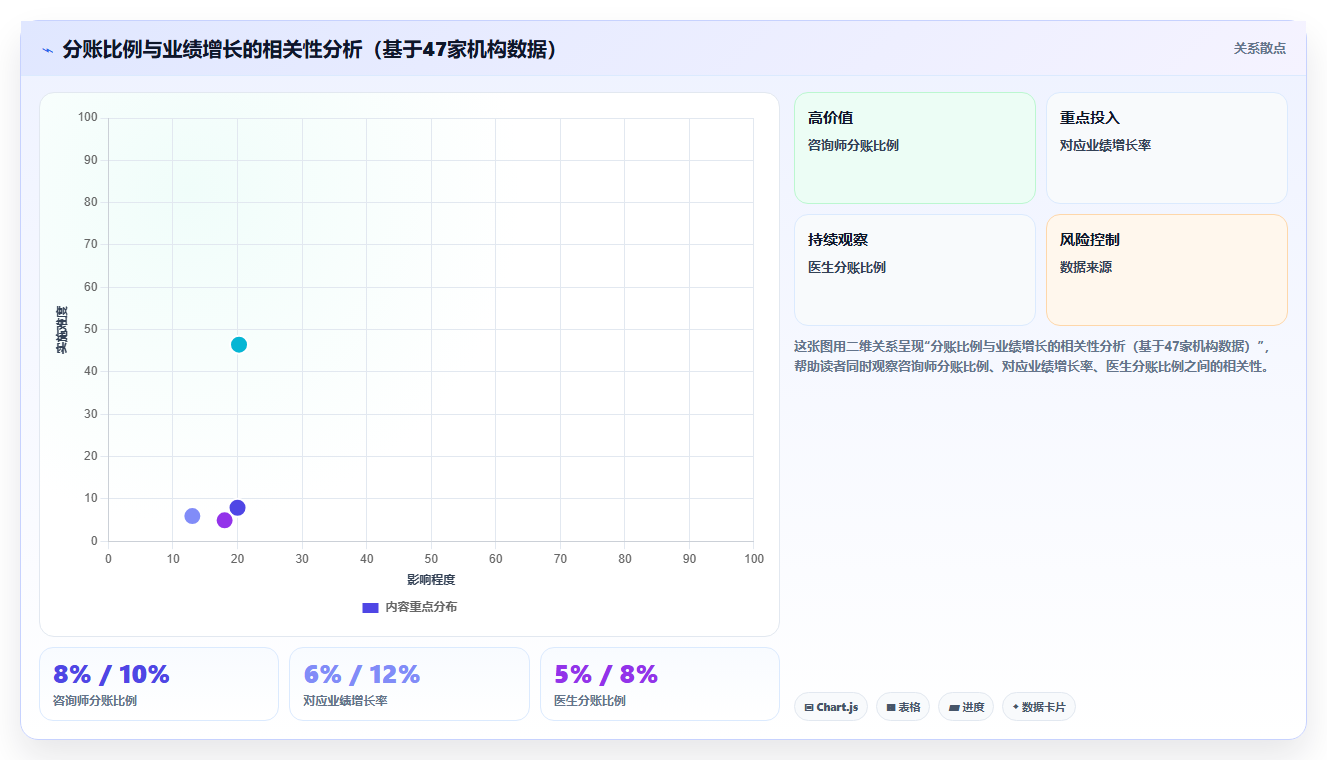Click the 影响程度 axis label
This screenshot has height=760, width=1327.
[431, 579]
